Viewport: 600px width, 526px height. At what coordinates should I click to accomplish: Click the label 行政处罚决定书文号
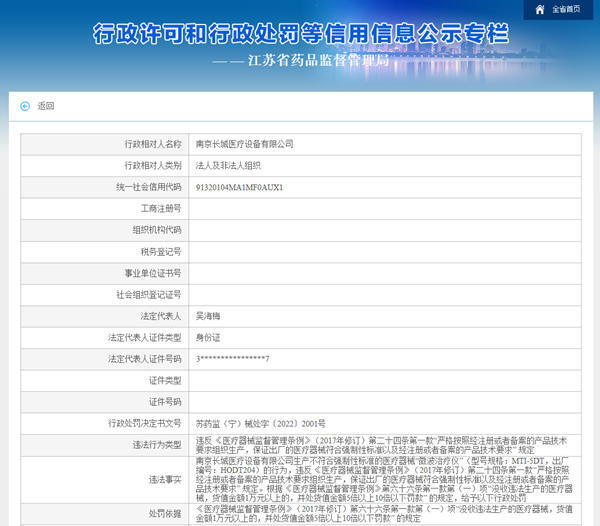point(145,423)
